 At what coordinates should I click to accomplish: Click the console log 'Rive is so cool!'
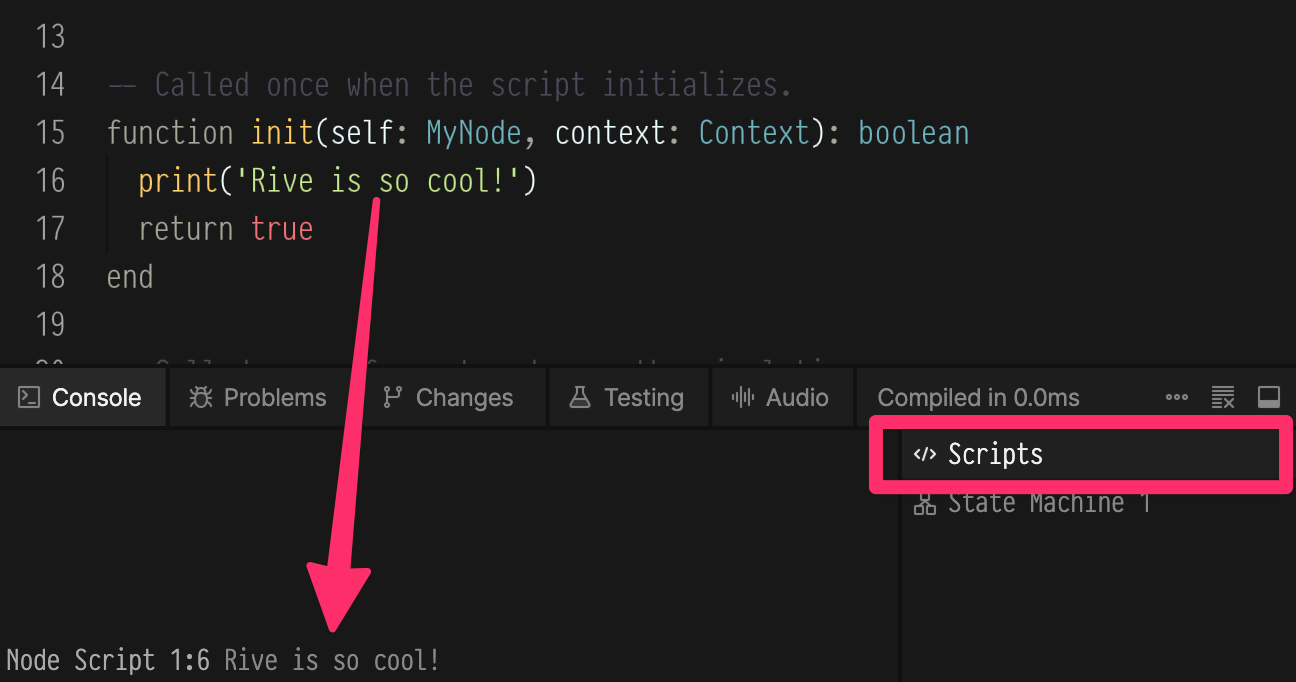331,661
